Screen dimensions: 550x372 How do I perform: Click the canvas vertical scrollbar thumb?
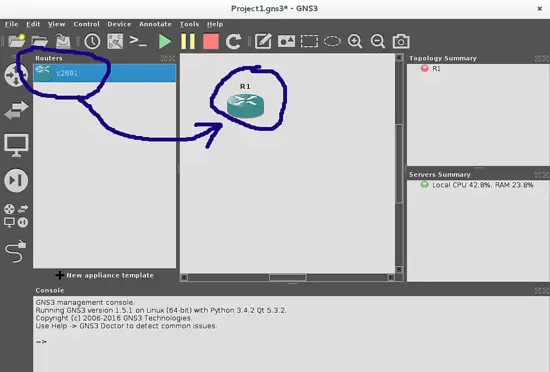[399, 163]
